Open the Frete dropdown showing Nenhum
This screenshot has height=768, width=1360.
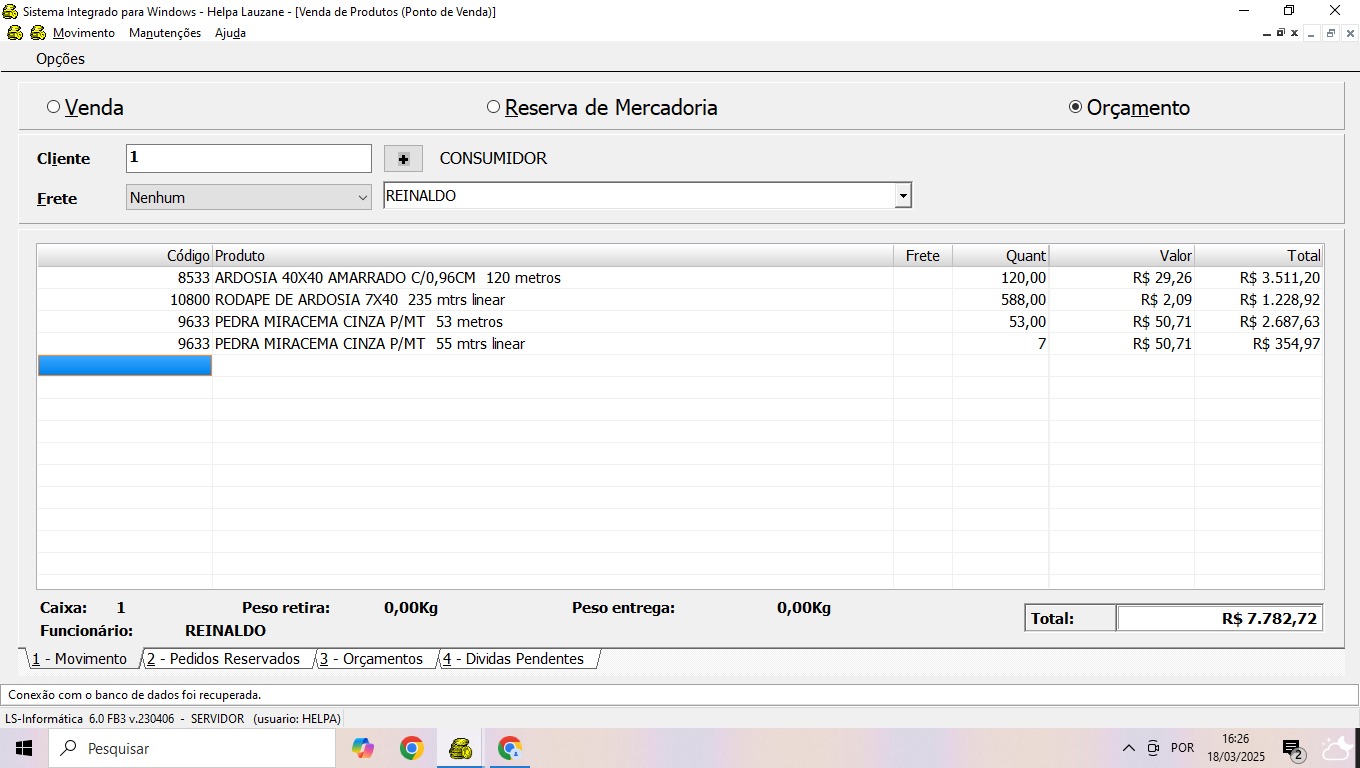tap(249, 198)
